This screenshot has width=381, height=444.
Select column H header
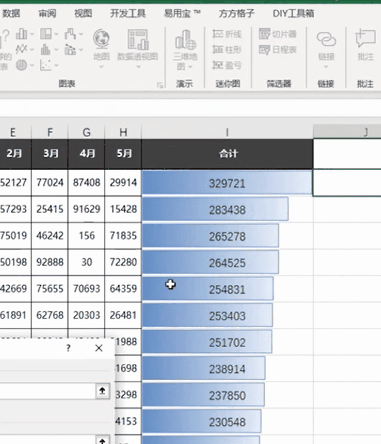[123, 132]
